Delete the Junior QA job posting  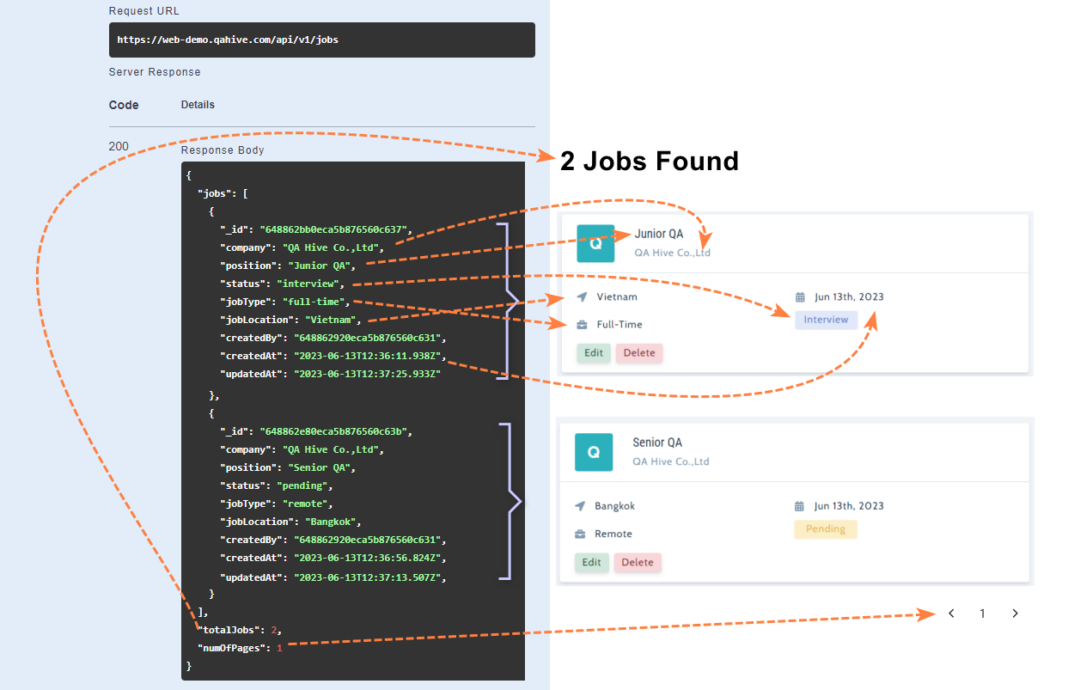coord(639,353)
